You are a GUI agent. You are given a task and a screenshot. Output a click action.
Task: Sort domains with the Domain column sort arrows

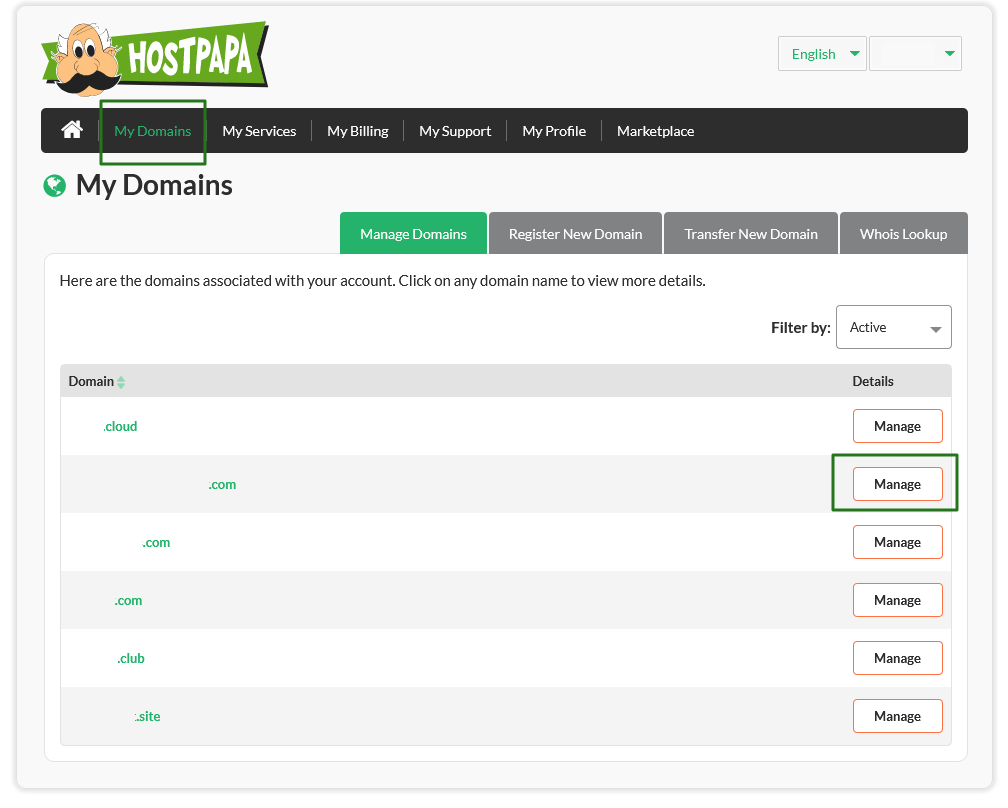tap(120, 381)
